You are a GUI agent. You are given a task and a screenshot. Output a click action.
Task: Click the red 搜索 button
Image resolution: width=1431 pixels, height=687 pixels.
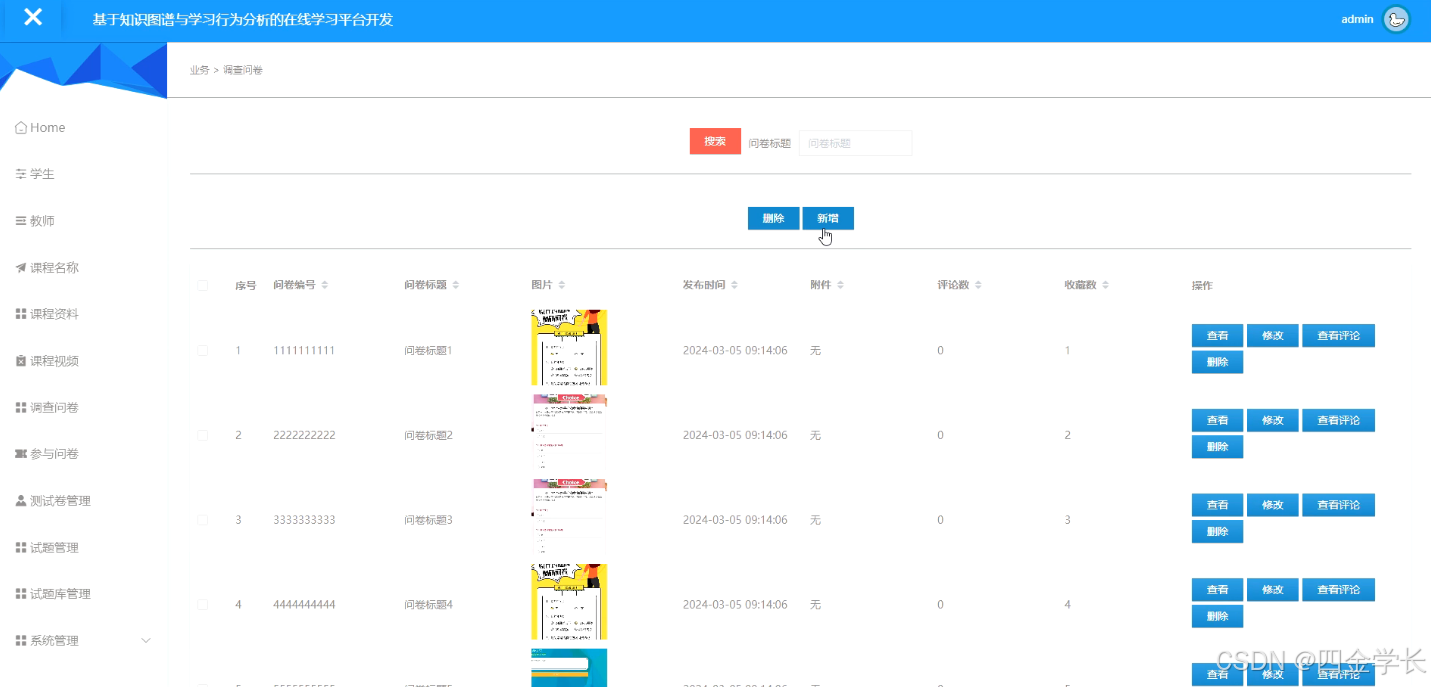pyautogui.click(x=715, y=142)
